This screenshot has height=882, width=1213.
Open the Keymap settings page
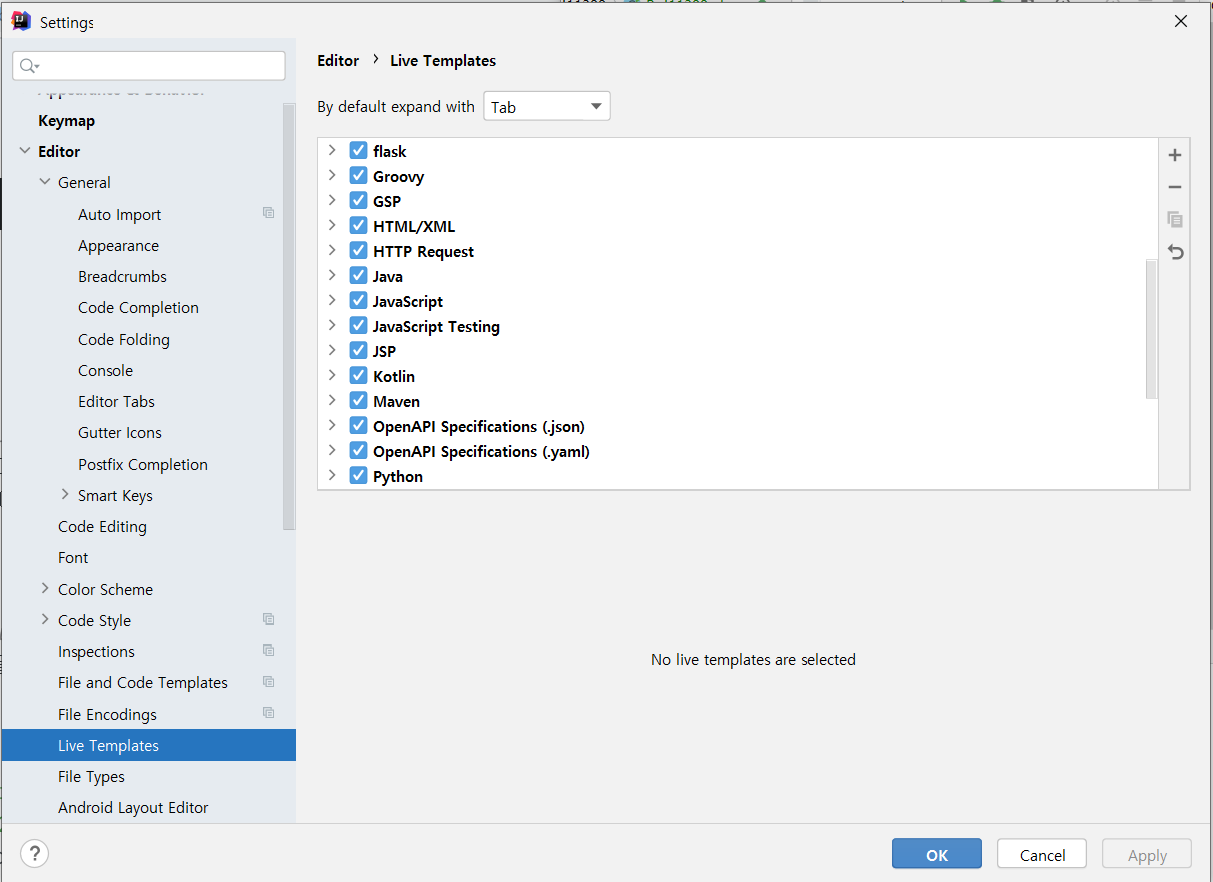click(67, 120)
